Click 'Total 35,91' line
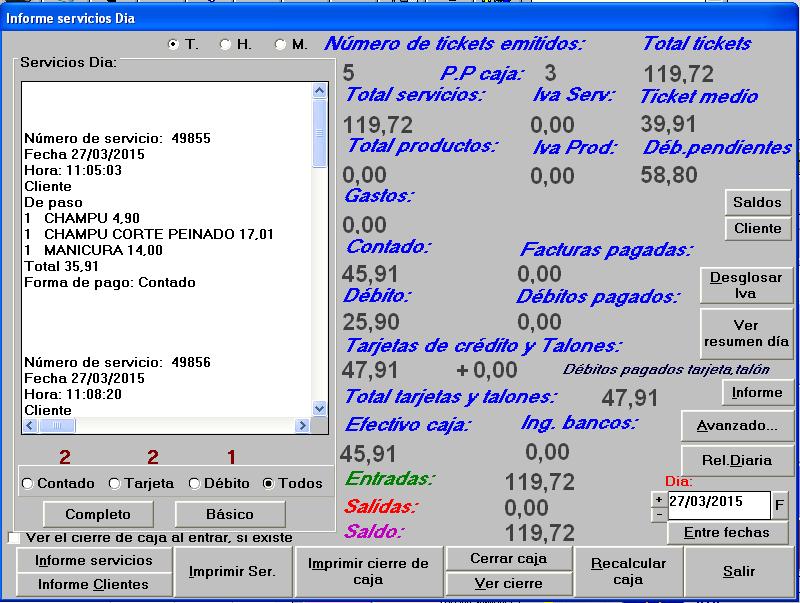The image size is (800, 603). point(61,266)
